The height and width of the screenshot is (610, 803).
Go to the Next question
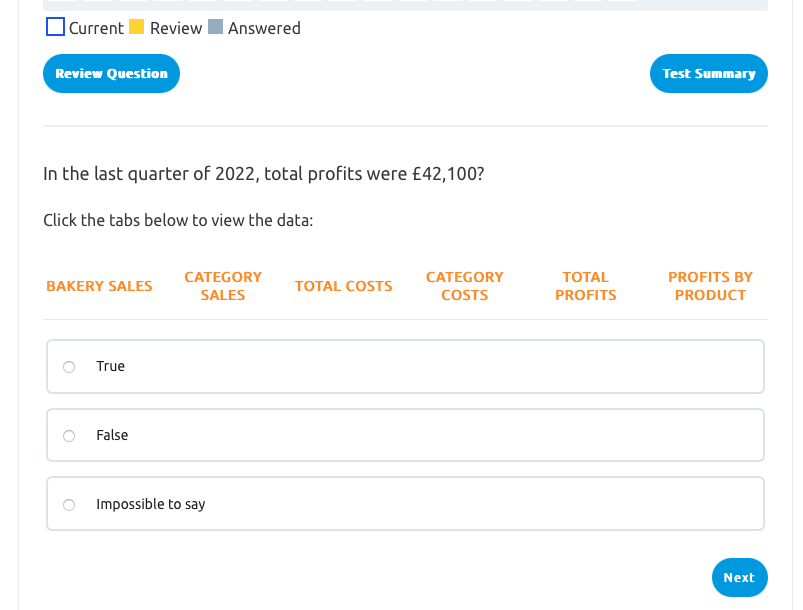click(739, 578)
